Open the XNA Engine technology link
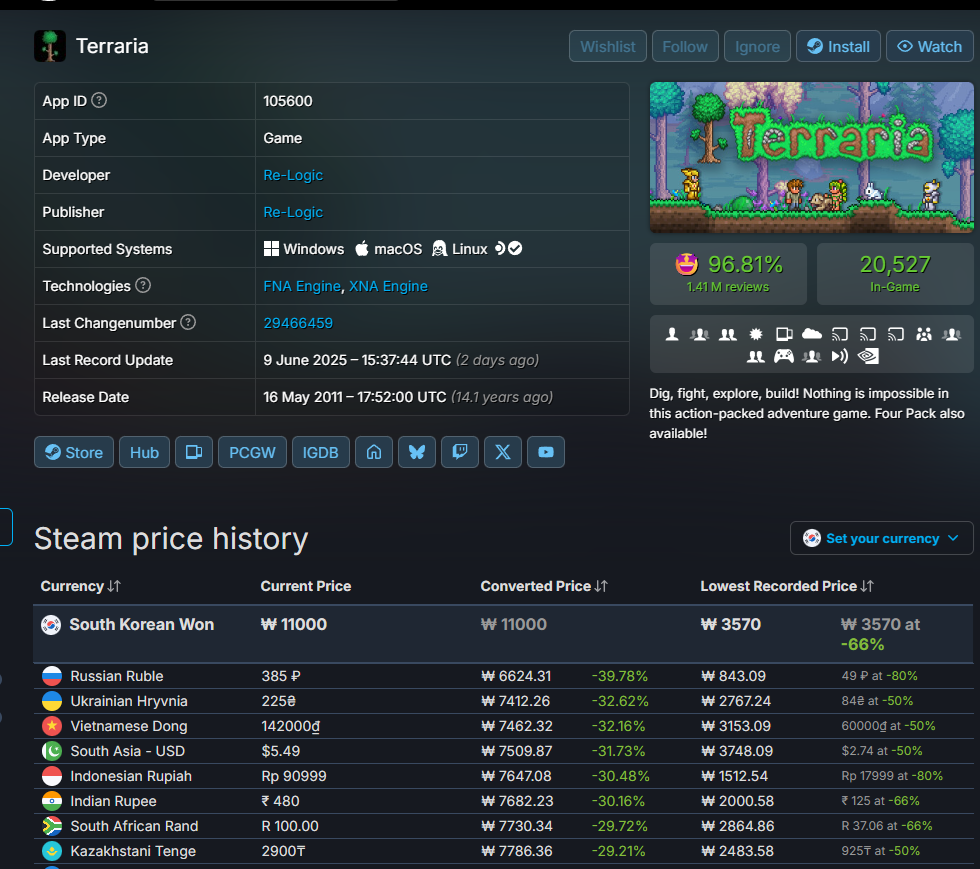This screenshot has width=980, height=869. tap(388, 286)
